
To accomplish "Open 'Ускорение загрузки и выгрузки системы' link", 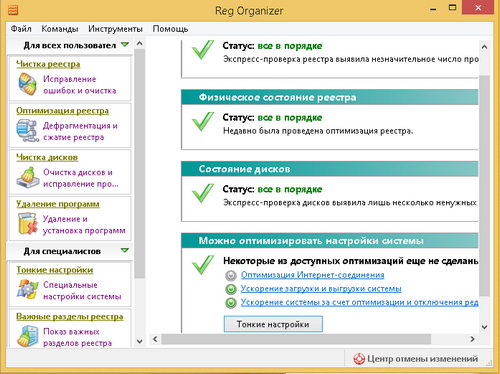I will click(x=321, y=289).
